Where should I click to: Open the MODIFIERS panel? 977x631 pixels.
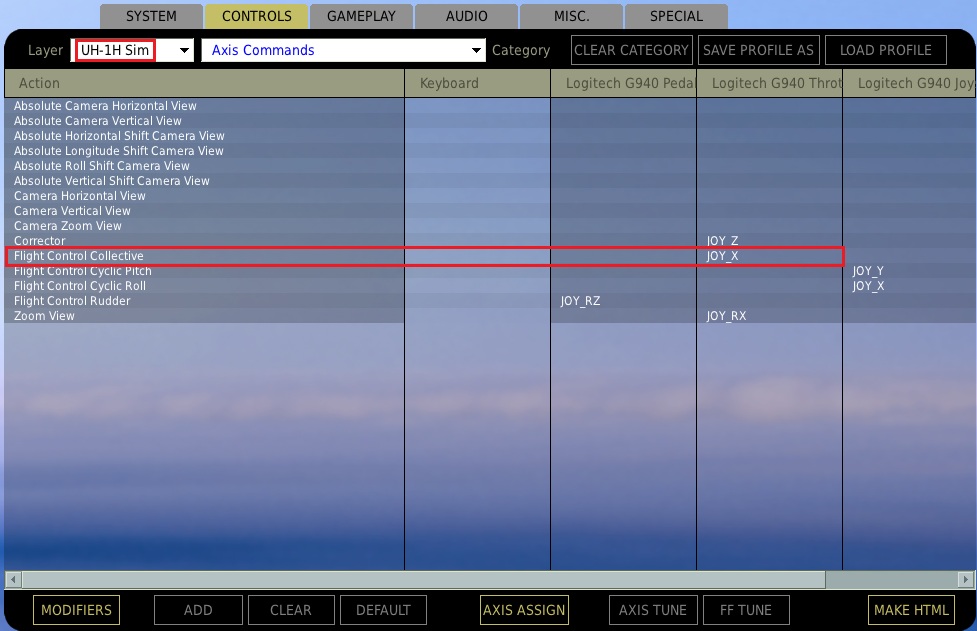click(x=76, y=610)
